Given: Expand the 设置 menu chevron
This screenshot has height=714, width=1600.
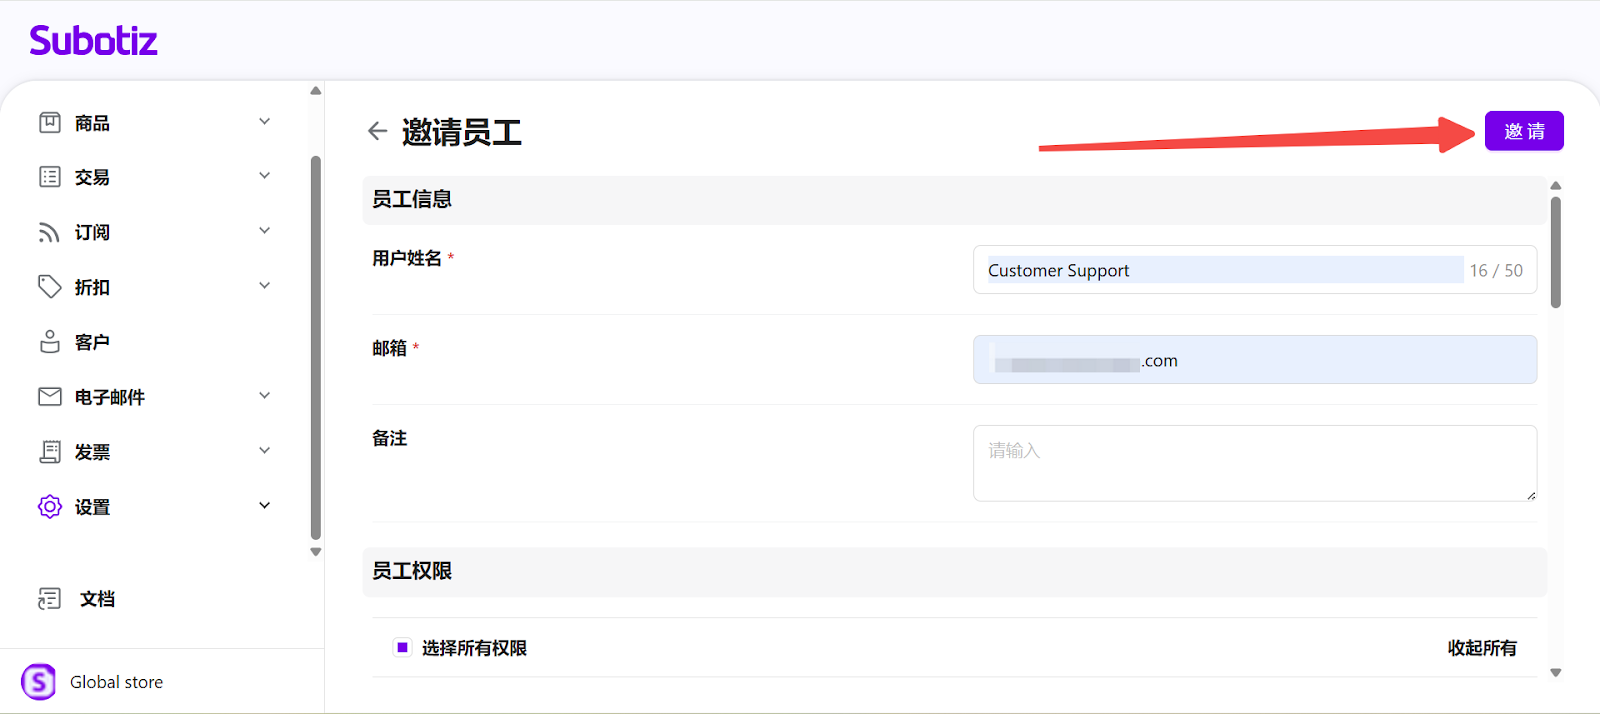Looking at the screenshot, I should click(x=265, y=506).
